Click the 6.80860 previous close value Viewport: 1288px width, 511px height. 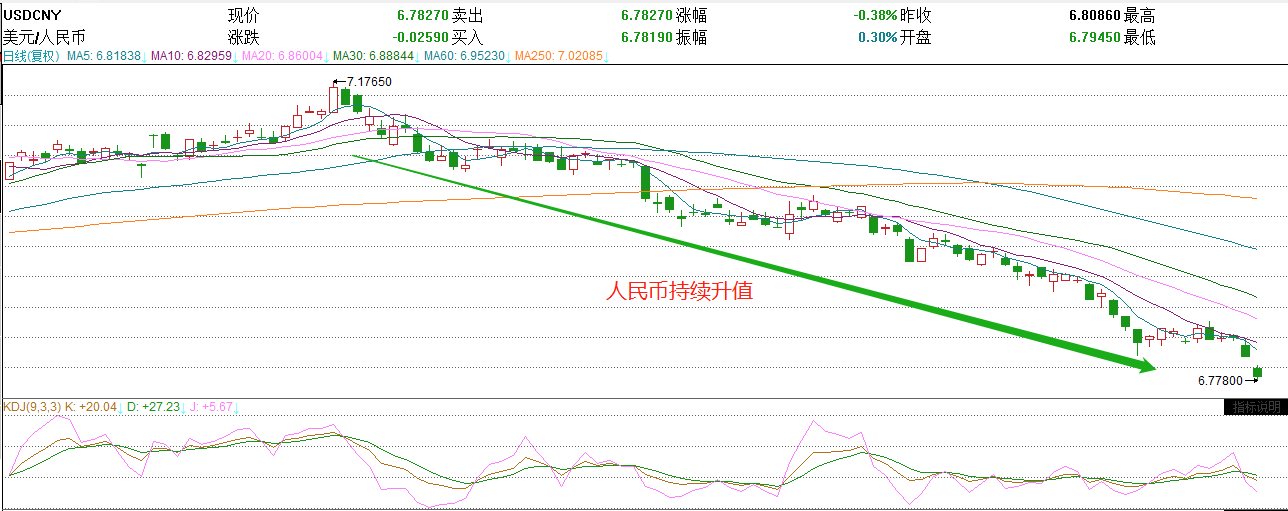click(x=1096, y=16)
